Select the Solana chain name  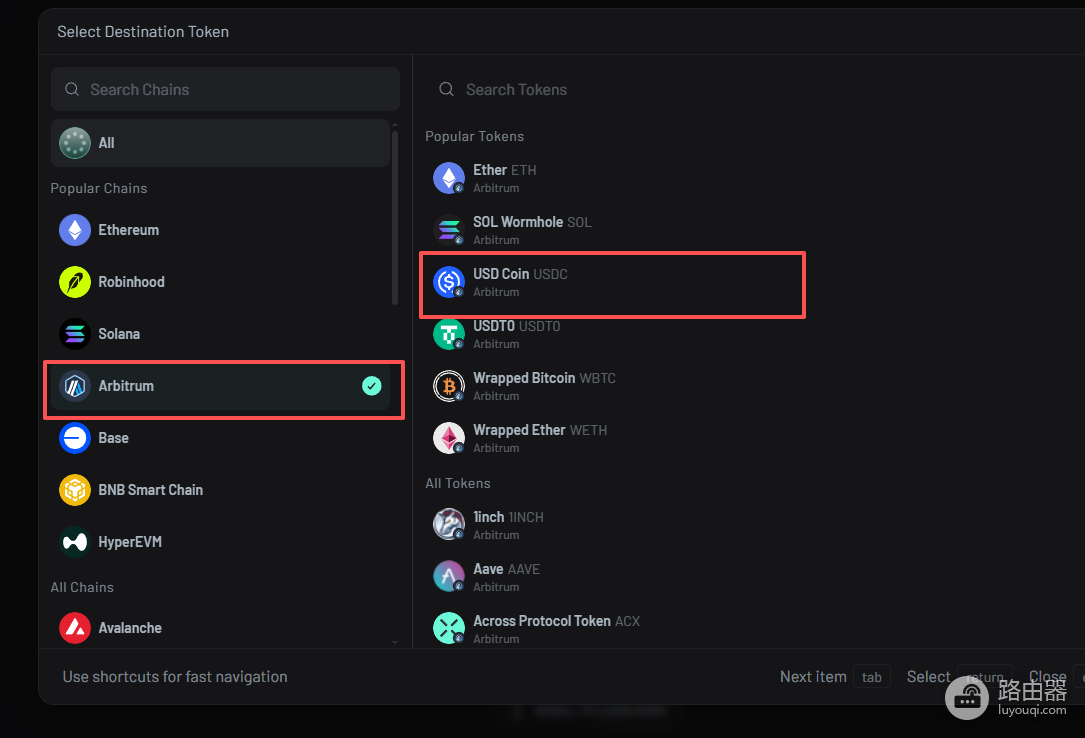(119, 334)
